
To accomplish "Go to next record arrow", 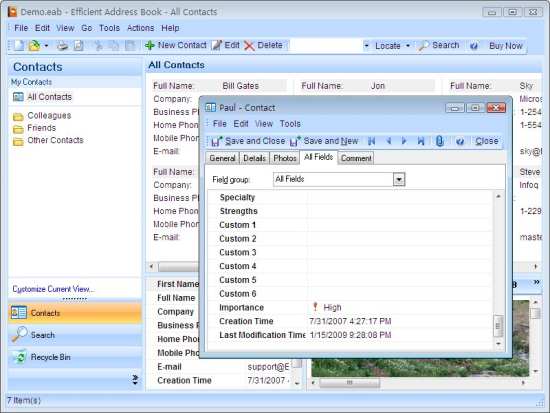I will 404,141.
